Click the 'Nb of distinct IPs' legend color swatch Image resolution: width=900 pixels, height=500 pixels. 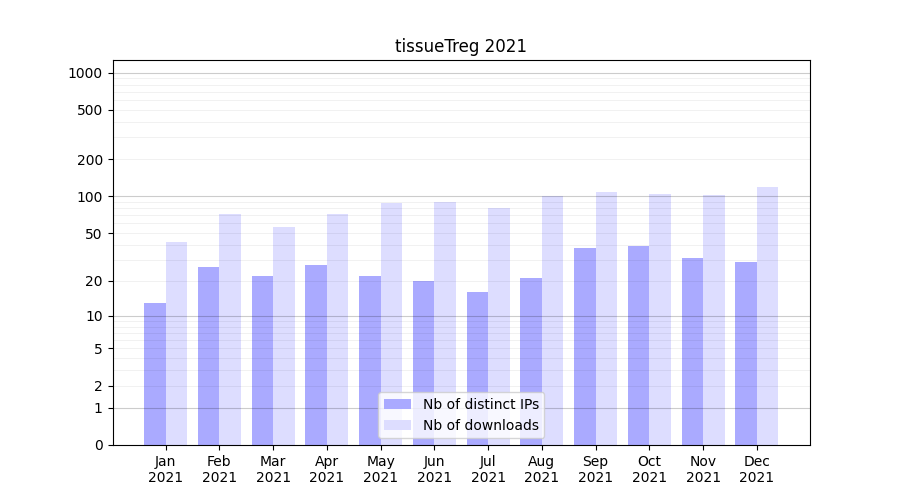pyautogui.click(x=397, y=404)
